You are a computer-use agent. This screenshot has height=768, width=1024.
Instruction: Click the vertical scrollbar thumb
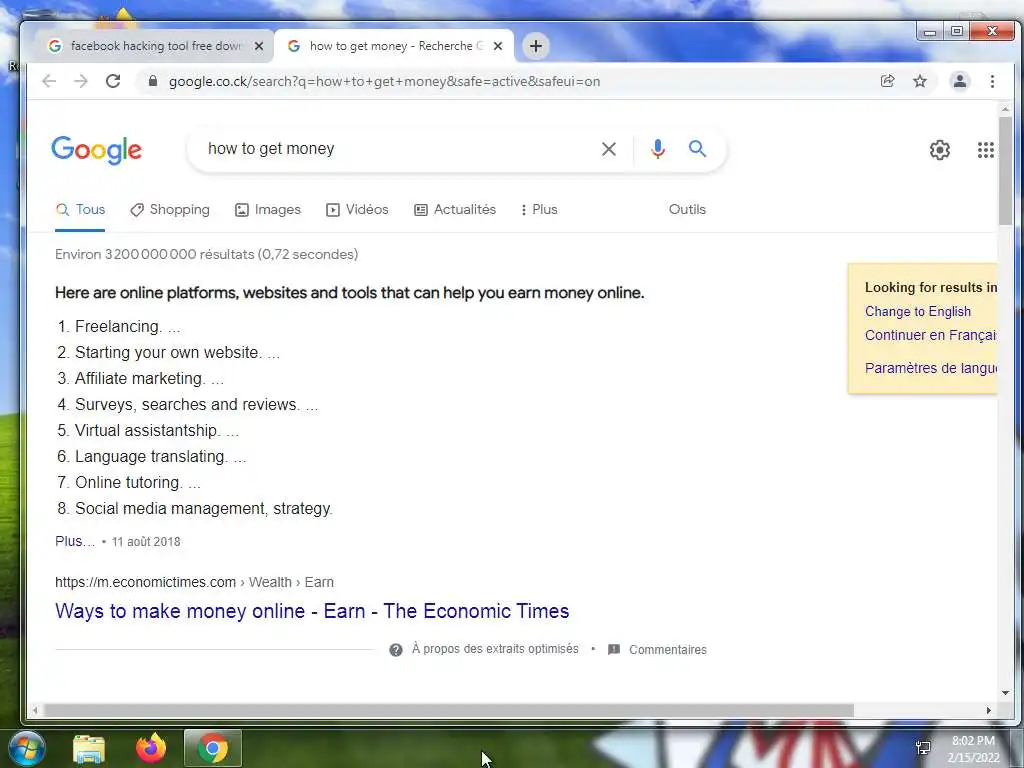pos(1004,171)
